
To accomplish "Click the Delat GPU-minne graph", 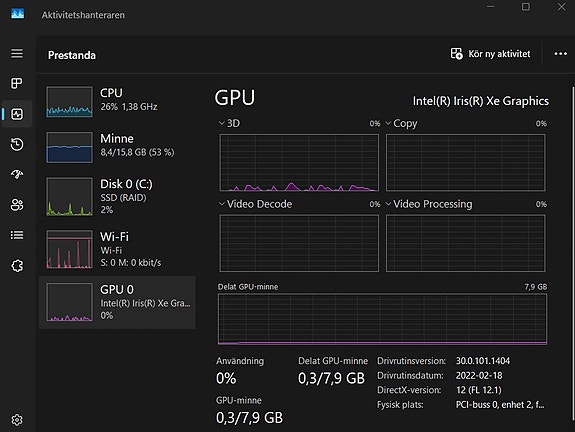I will 382,319.
